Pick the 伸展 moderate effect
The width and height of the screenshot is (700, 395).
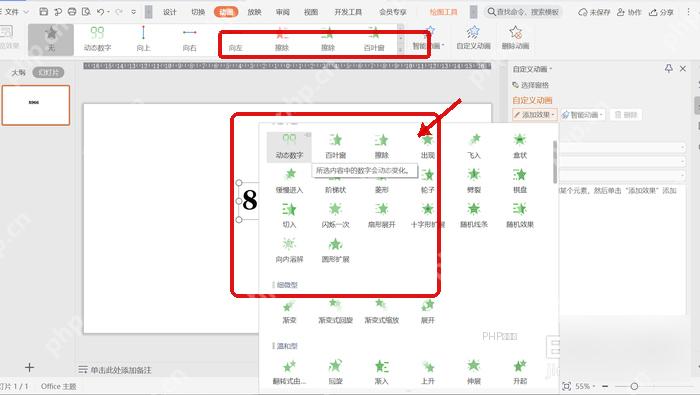(474, 373)
